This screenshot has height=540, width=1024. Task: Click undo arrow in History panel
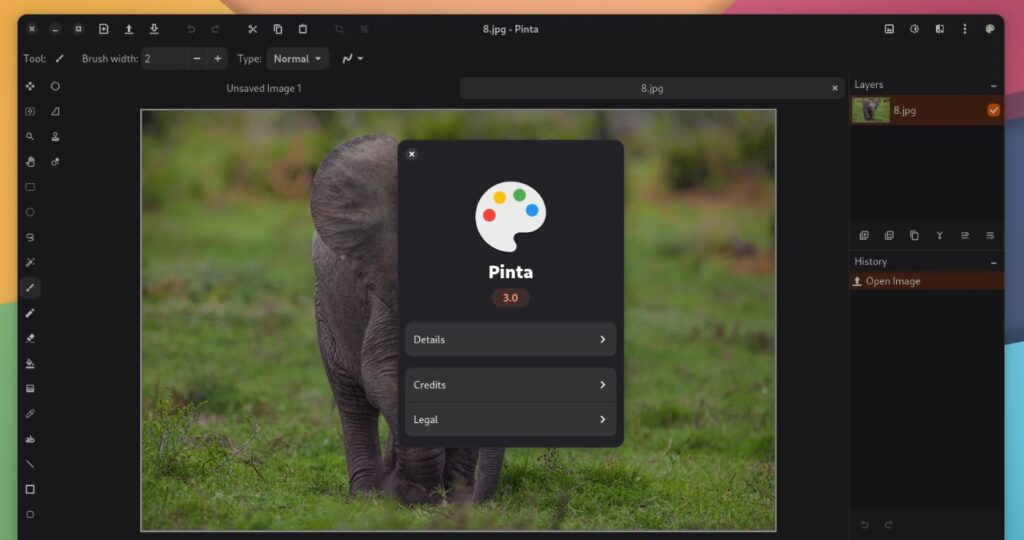(x=865, y=524)
